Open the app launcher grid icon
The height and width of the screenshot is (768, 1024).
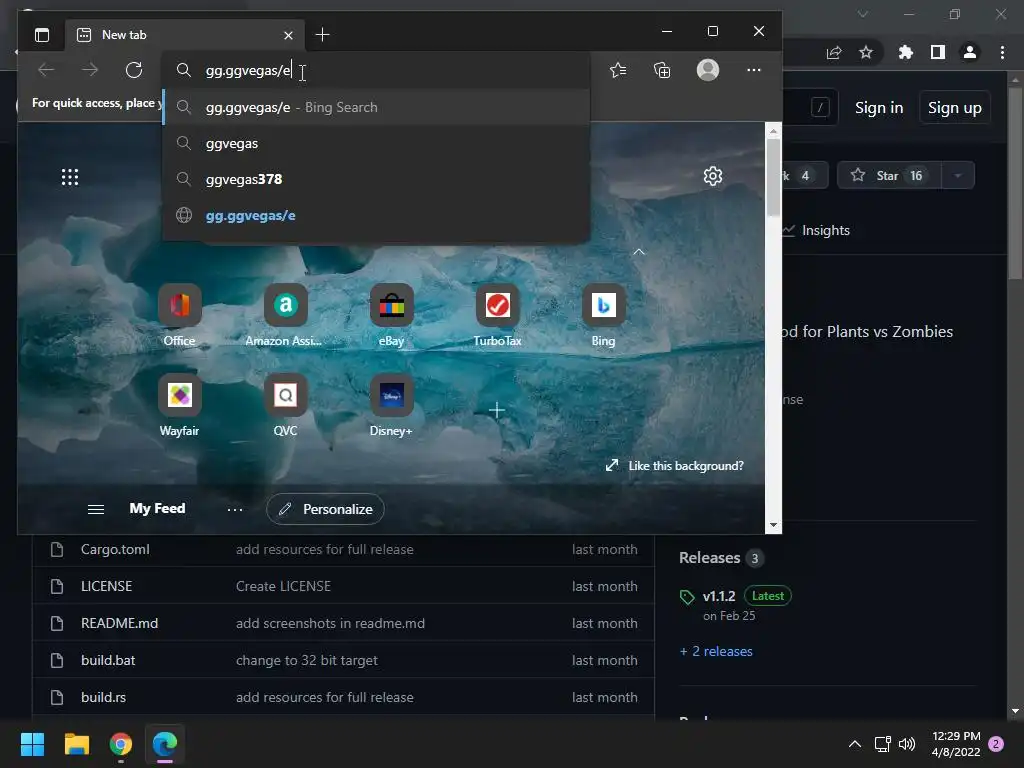pyautogui.click(x=70, y=177)
